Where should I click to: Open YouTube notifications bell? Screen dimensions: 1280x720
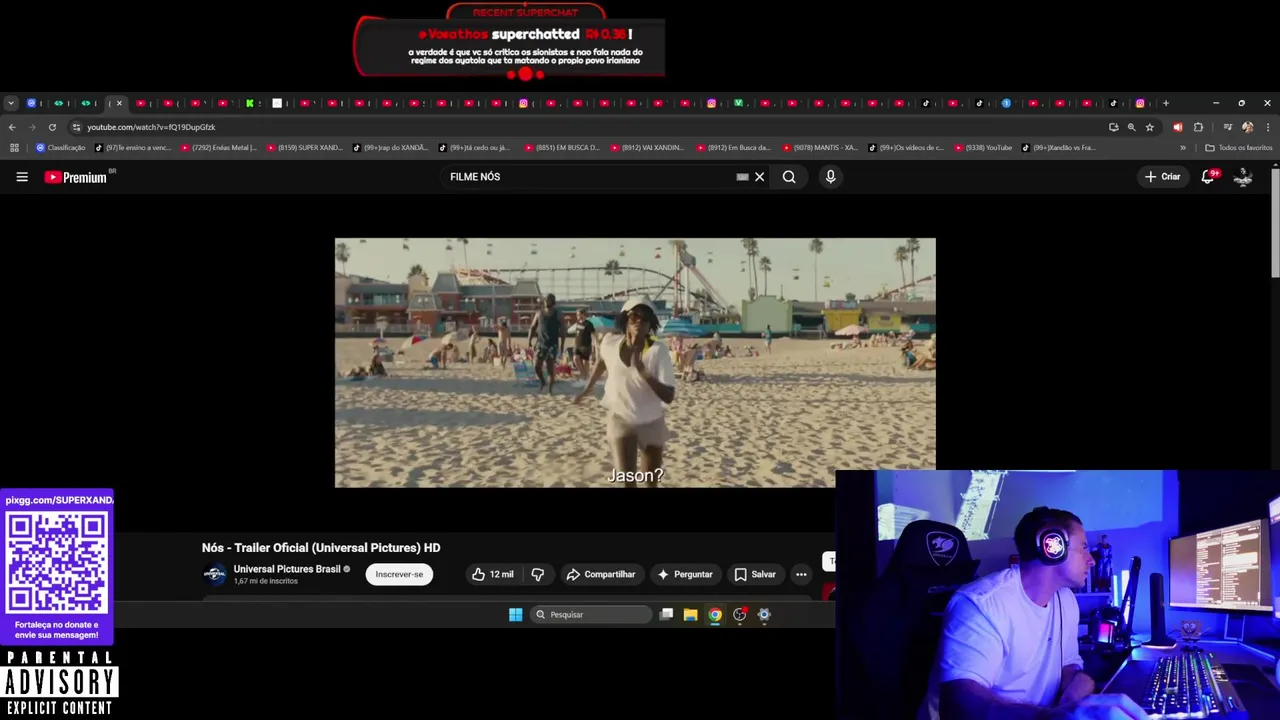point(1208,177)
